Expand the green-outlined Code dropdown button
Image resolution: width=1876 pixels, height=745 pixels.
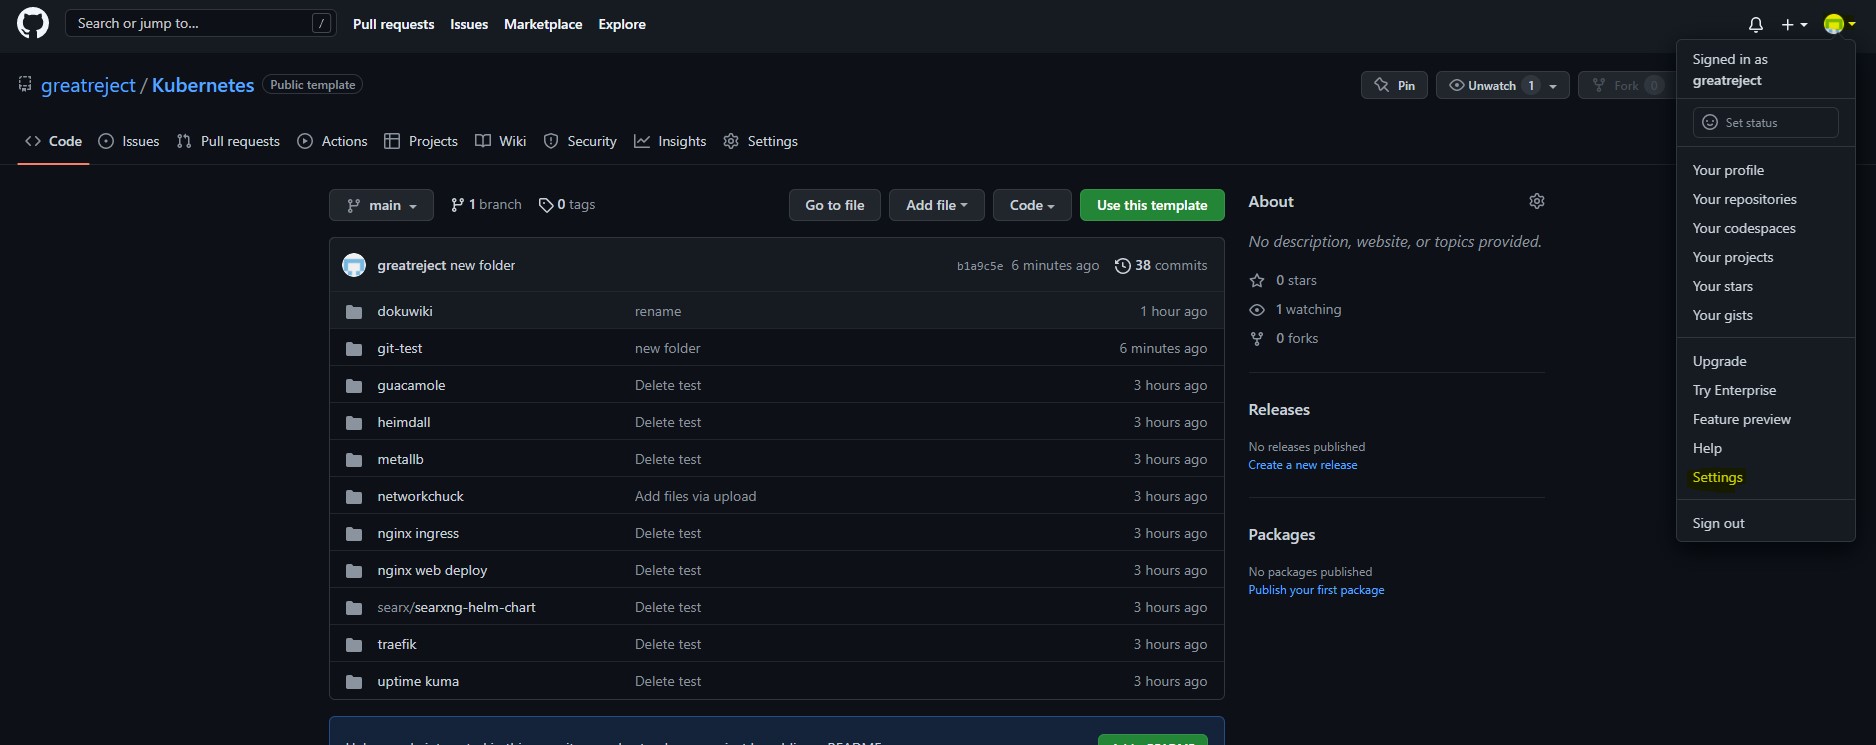1031,205
